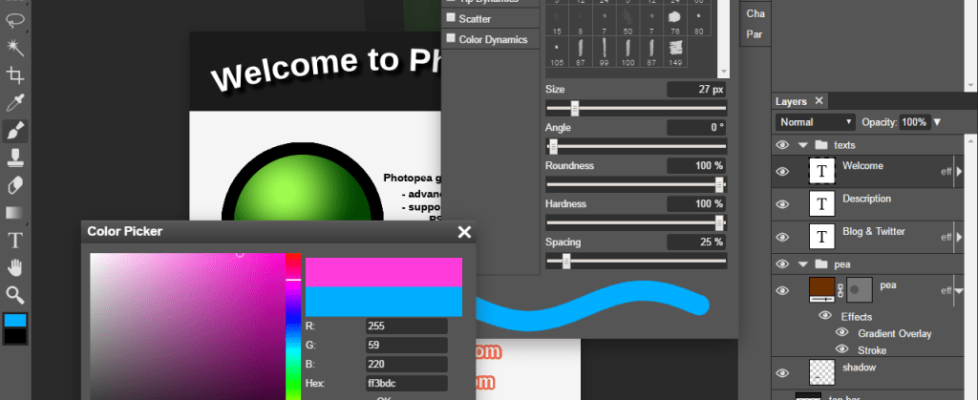Viewport: 978px width, 400px height.
Task: Collapse the texts group
Action: (x=803, y=145)
